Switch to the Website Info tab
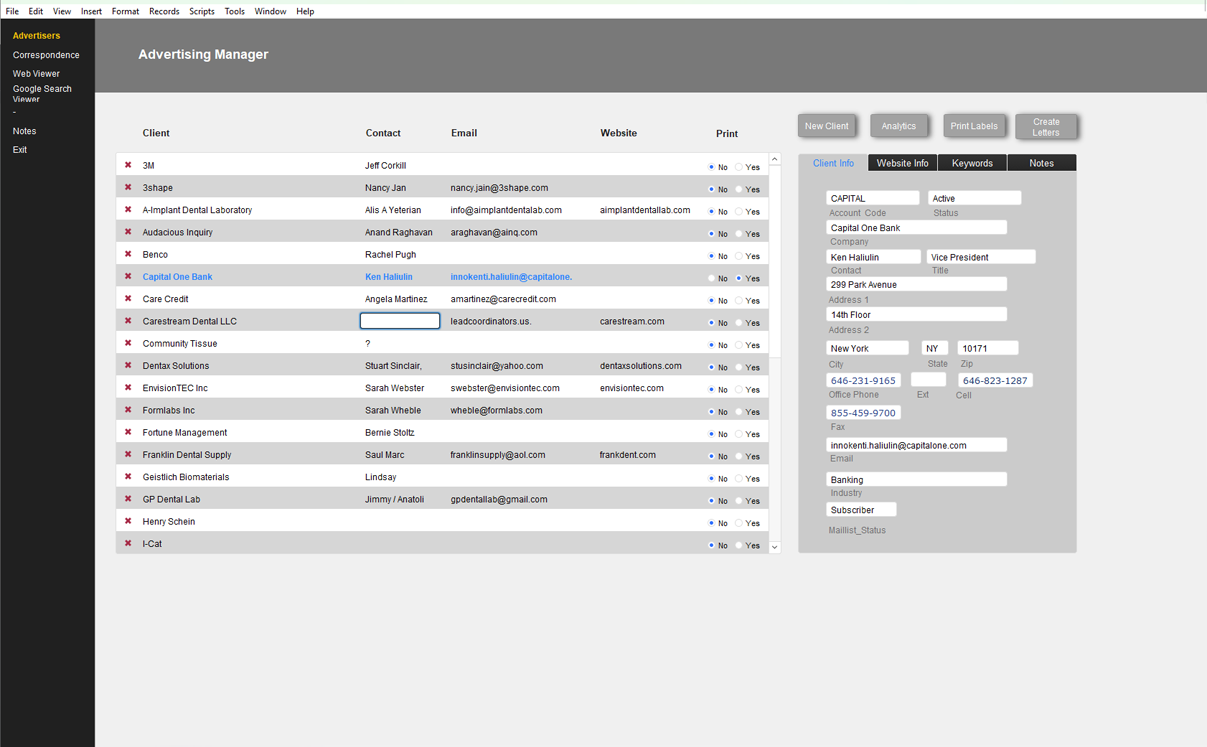The height and width of the screenshot is (747, 1207). 903,163
